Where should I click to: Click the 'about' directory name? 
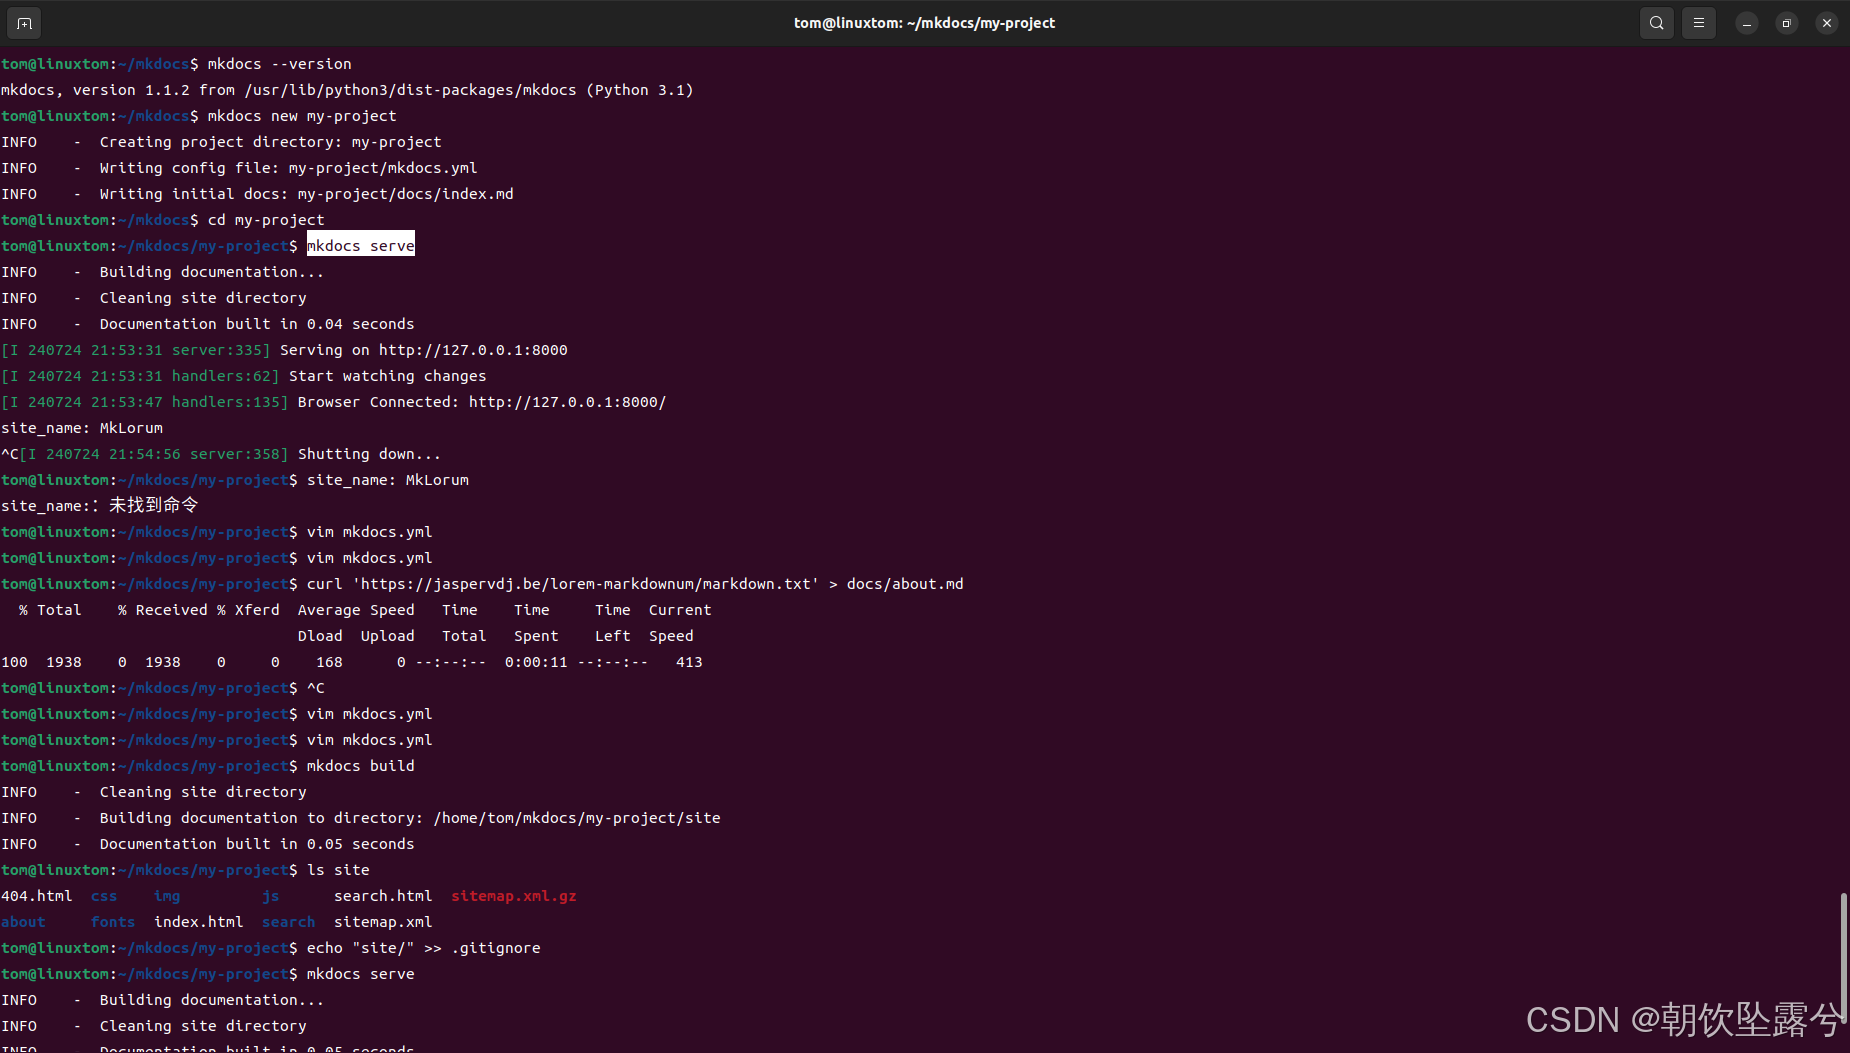point(23,922)
